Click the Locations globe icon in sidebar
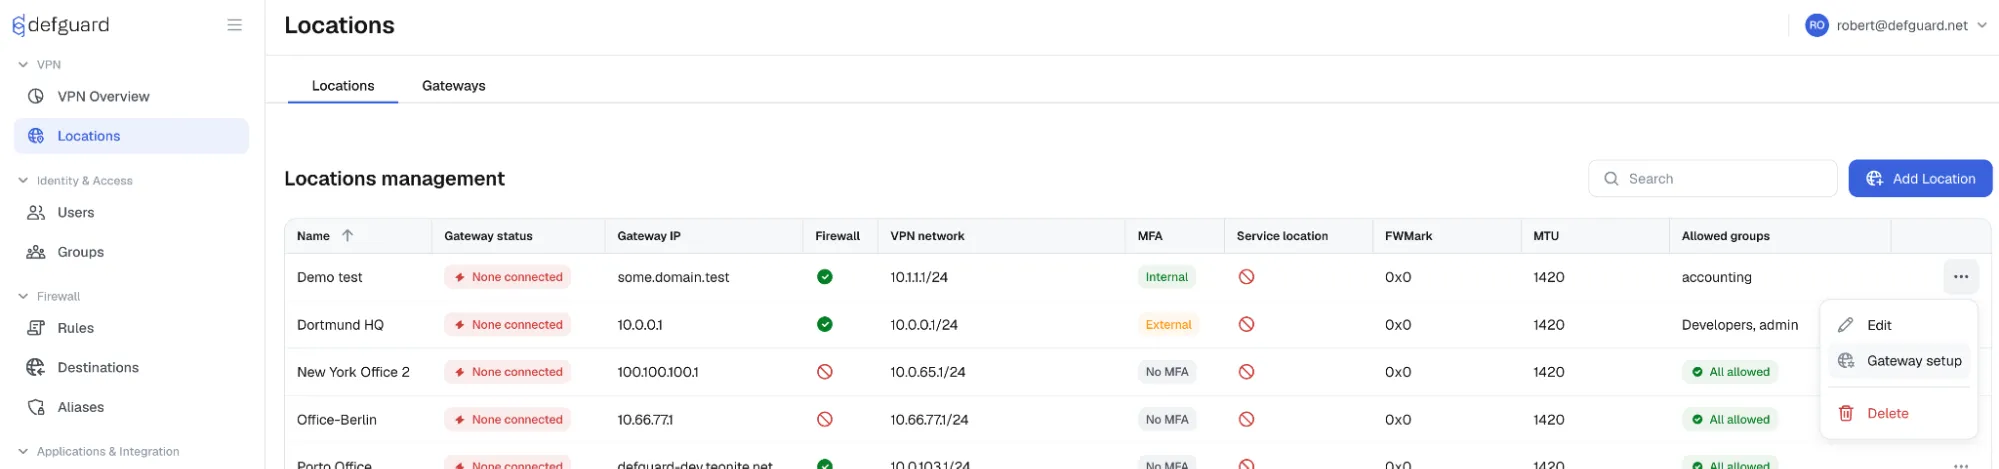Viewport: 1999px width, 469px height. [x=36, y=136]
